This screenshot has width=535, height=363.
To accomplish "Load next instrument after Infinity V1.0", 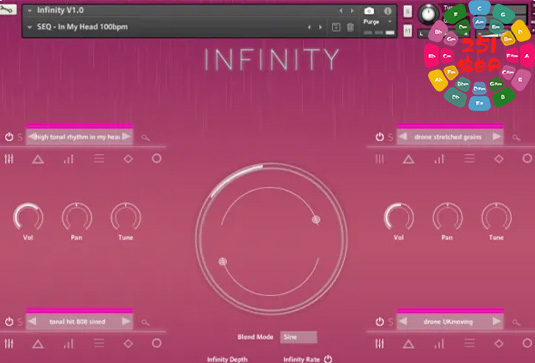I will 352,11.
